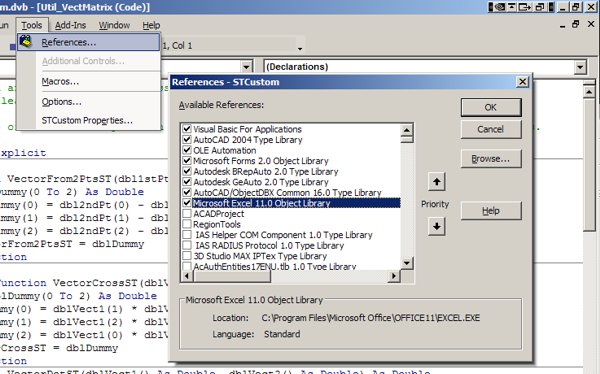This screenshot has height=374, width=600.
Task: Choose STCustom Properties... from the Tools menu
Action: [88, 120]
